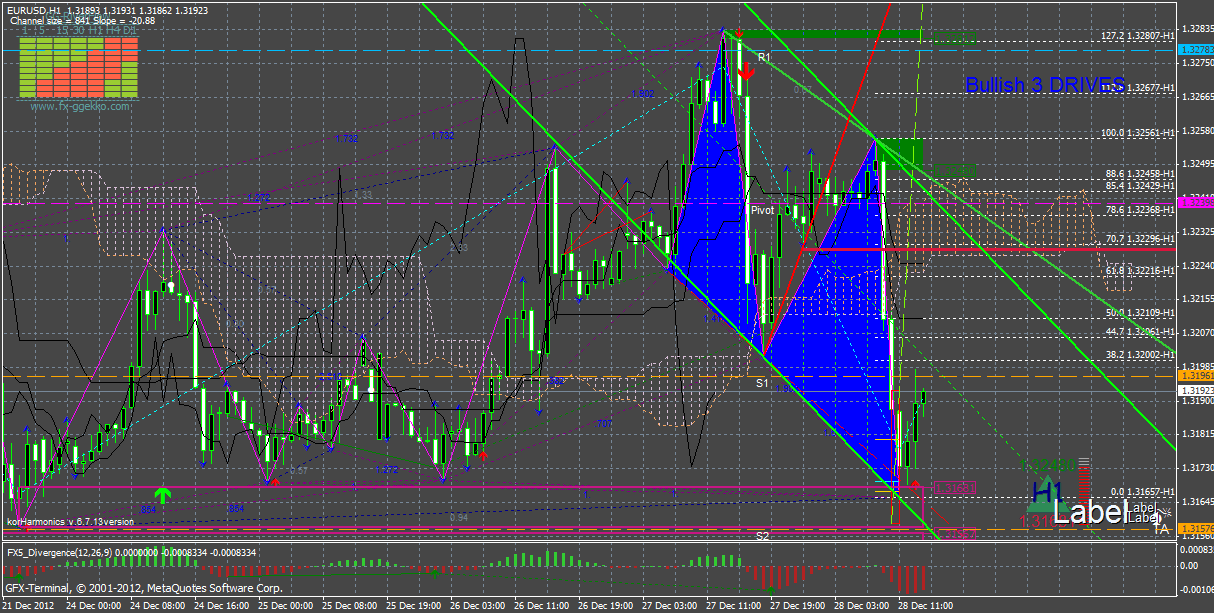The height and width of the screenshot is (613, 1214).
Task: Click the 28 Dec 11:00 time axis label
Action: tap(925, 606)
